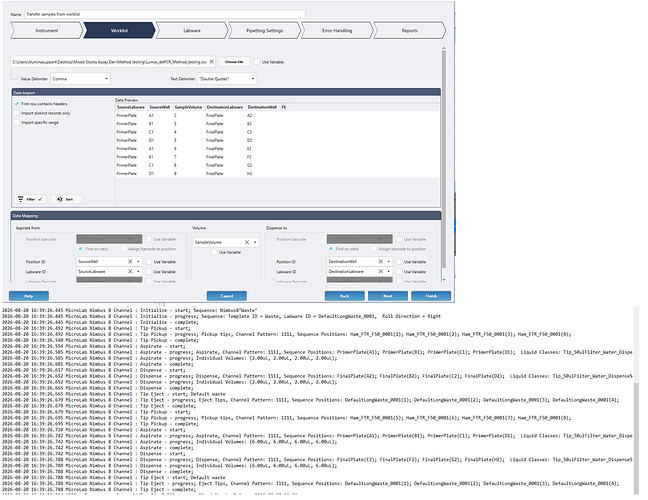
Task: Expand the SampleVolume volume dropdown
Action: (x=255, y=242)
